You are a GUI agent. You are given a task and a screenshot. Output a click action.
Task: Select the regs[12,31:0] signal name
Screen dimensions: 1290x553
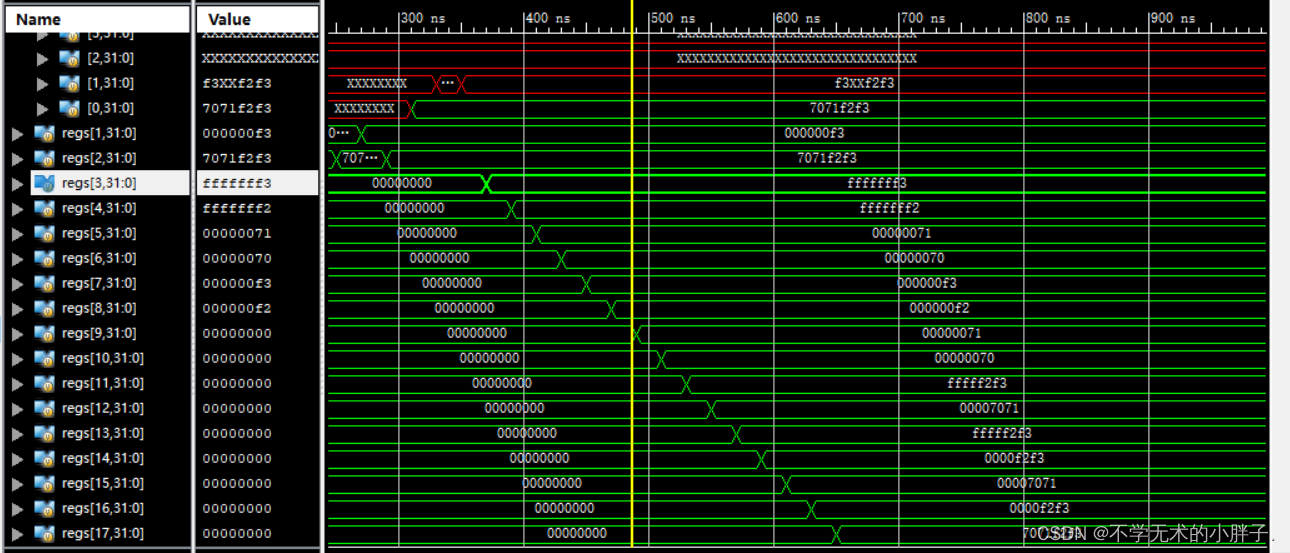tap(103, 408)
